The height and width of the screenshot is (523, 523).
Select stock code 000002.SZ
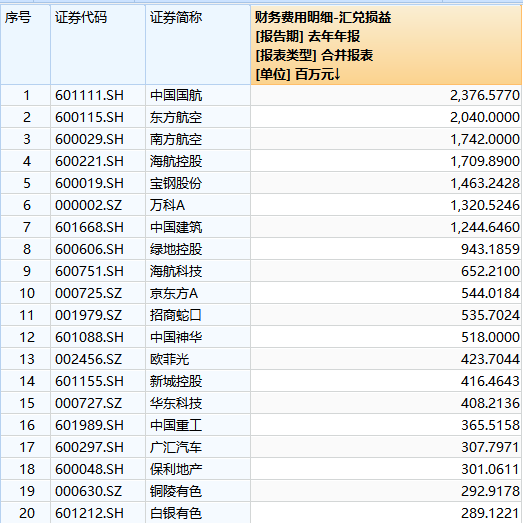[88, 205]
